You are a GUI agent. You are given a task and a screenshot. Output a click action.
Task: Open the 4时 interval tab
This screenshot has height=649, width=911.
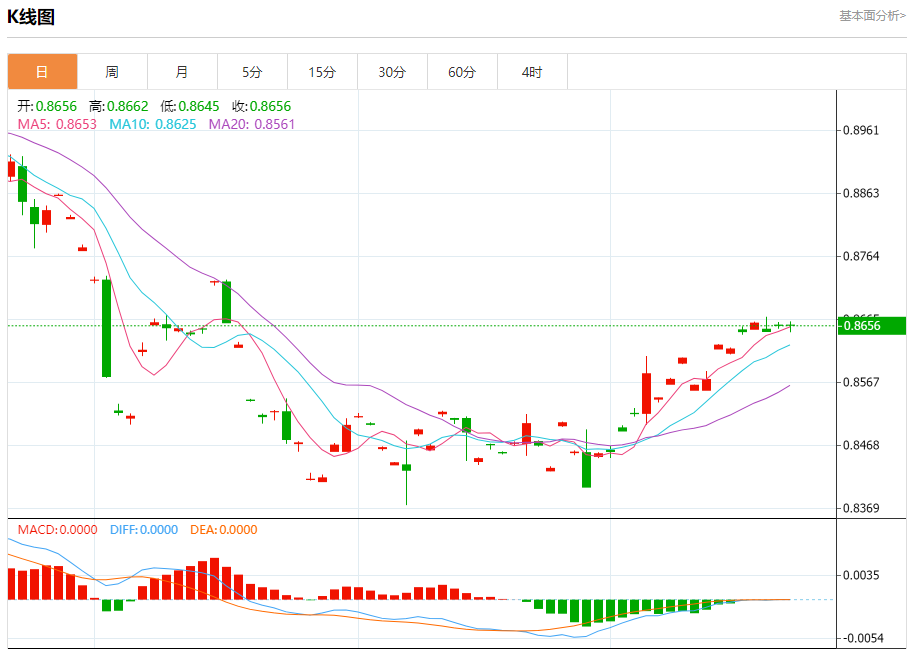click(532, 71)
